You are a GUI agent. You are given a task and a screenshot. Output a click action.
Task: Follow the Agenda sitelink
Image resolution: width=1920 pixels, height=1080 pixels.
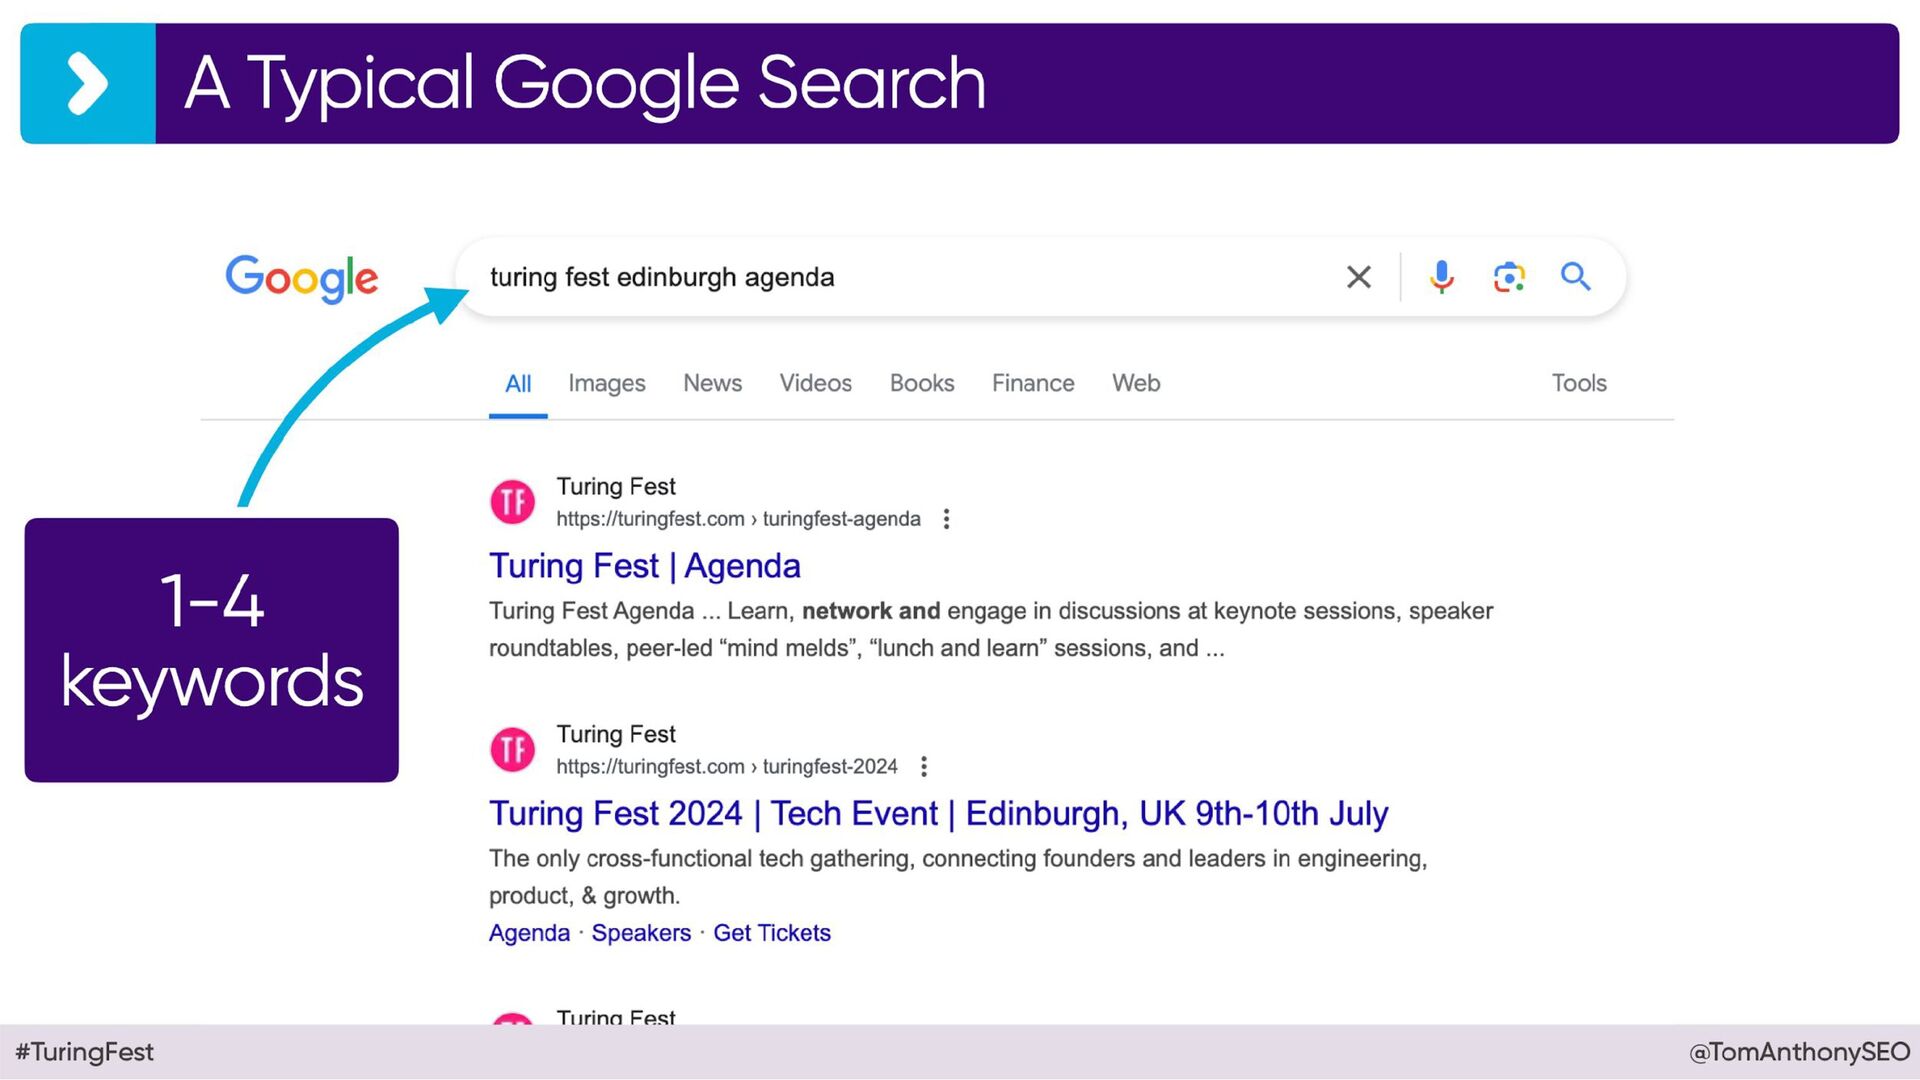pos(529,933)
